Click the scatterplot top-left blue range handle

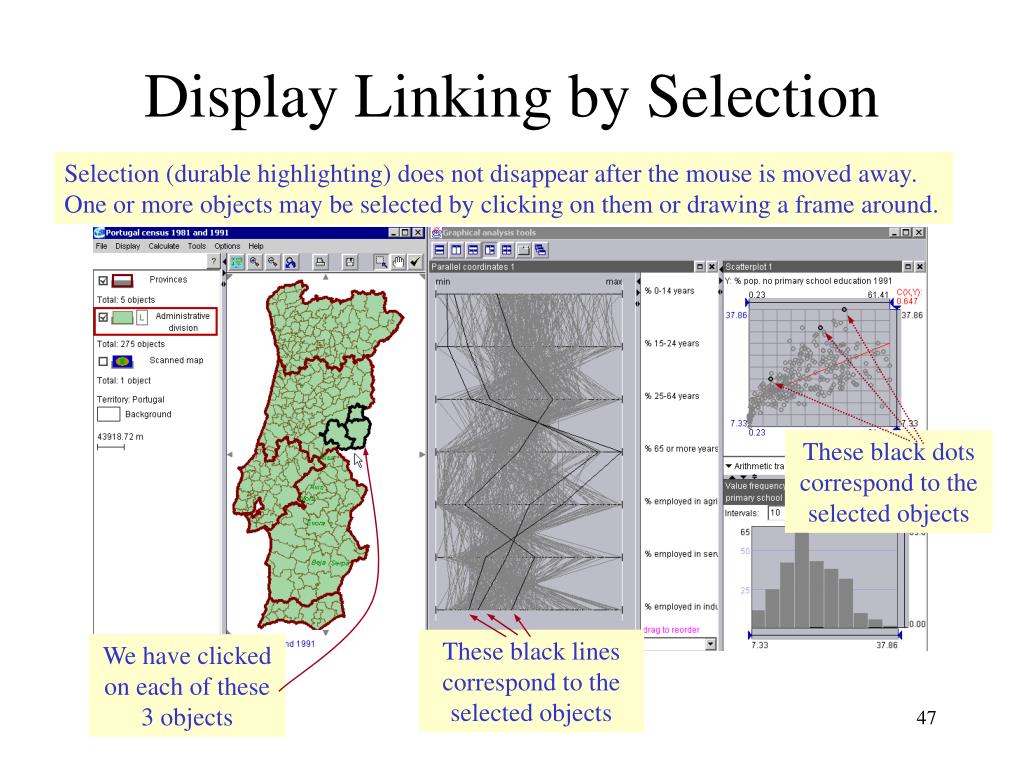pos(748,302)
